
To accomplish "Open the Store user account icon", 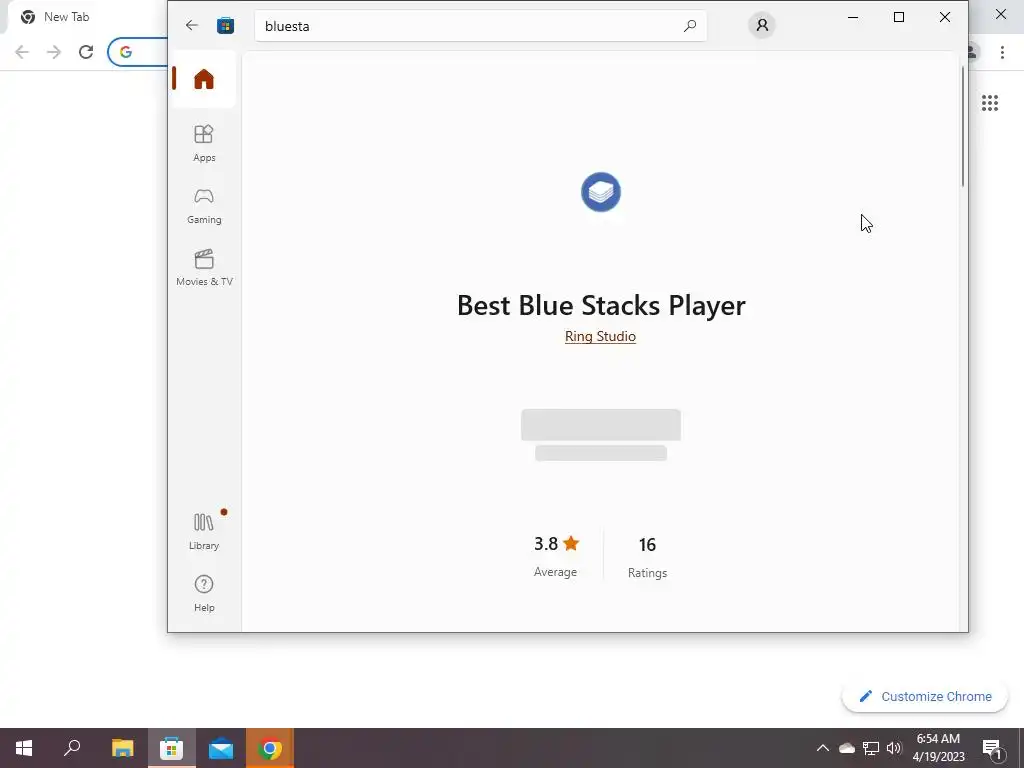I will coord(761,25).
